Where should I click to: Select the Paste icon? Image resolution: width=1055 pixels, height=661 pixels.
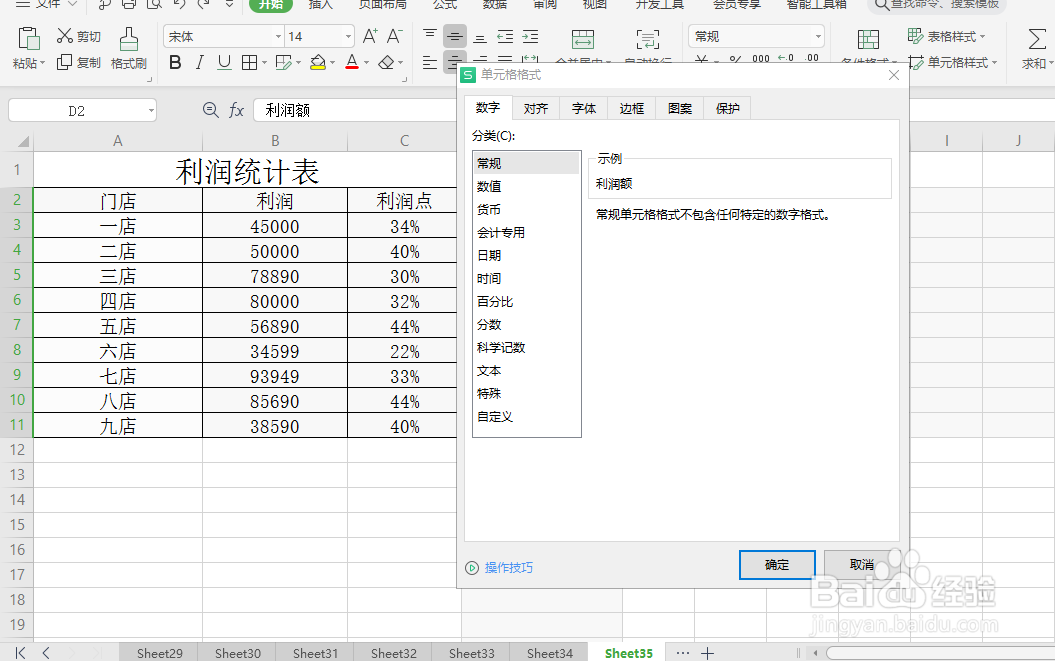(28, 40)
